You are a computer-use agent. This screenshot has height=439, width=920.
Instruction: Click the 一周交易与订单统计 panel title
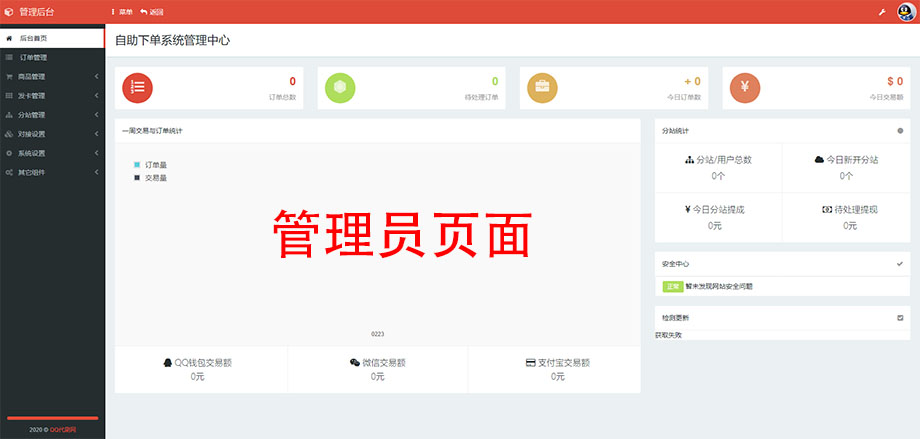(152, 131)
